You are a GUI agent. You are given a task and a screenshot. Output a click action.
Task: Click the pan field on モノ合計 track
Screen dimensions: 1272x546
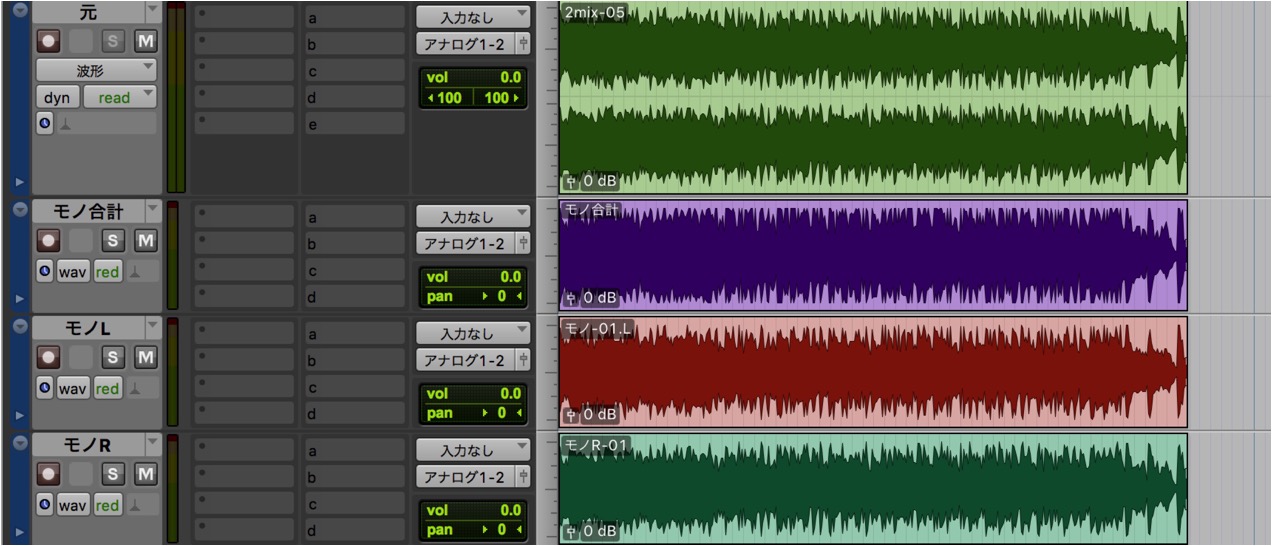[473, 296]
